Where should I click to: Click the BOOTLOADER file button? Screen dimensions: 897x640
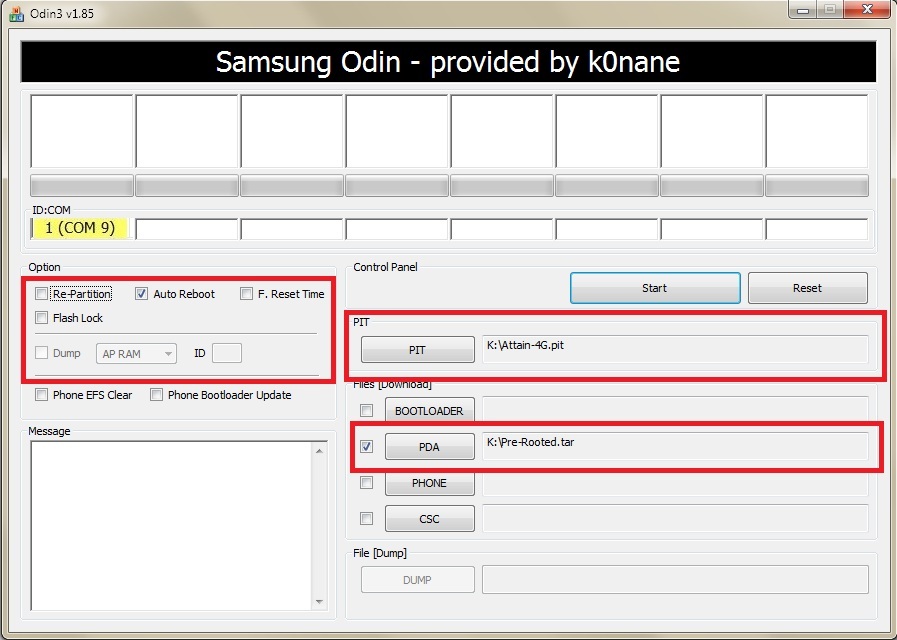click(x=428, y=411)
